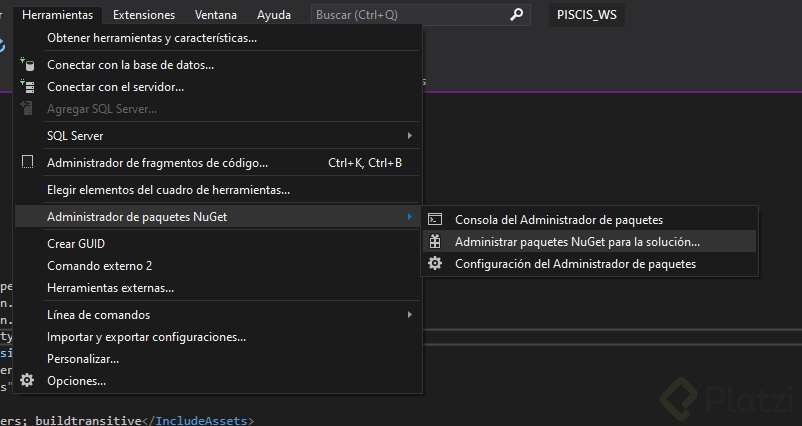
Task: Click the Opciones gear icon
Action: click(x=27, y=380)
